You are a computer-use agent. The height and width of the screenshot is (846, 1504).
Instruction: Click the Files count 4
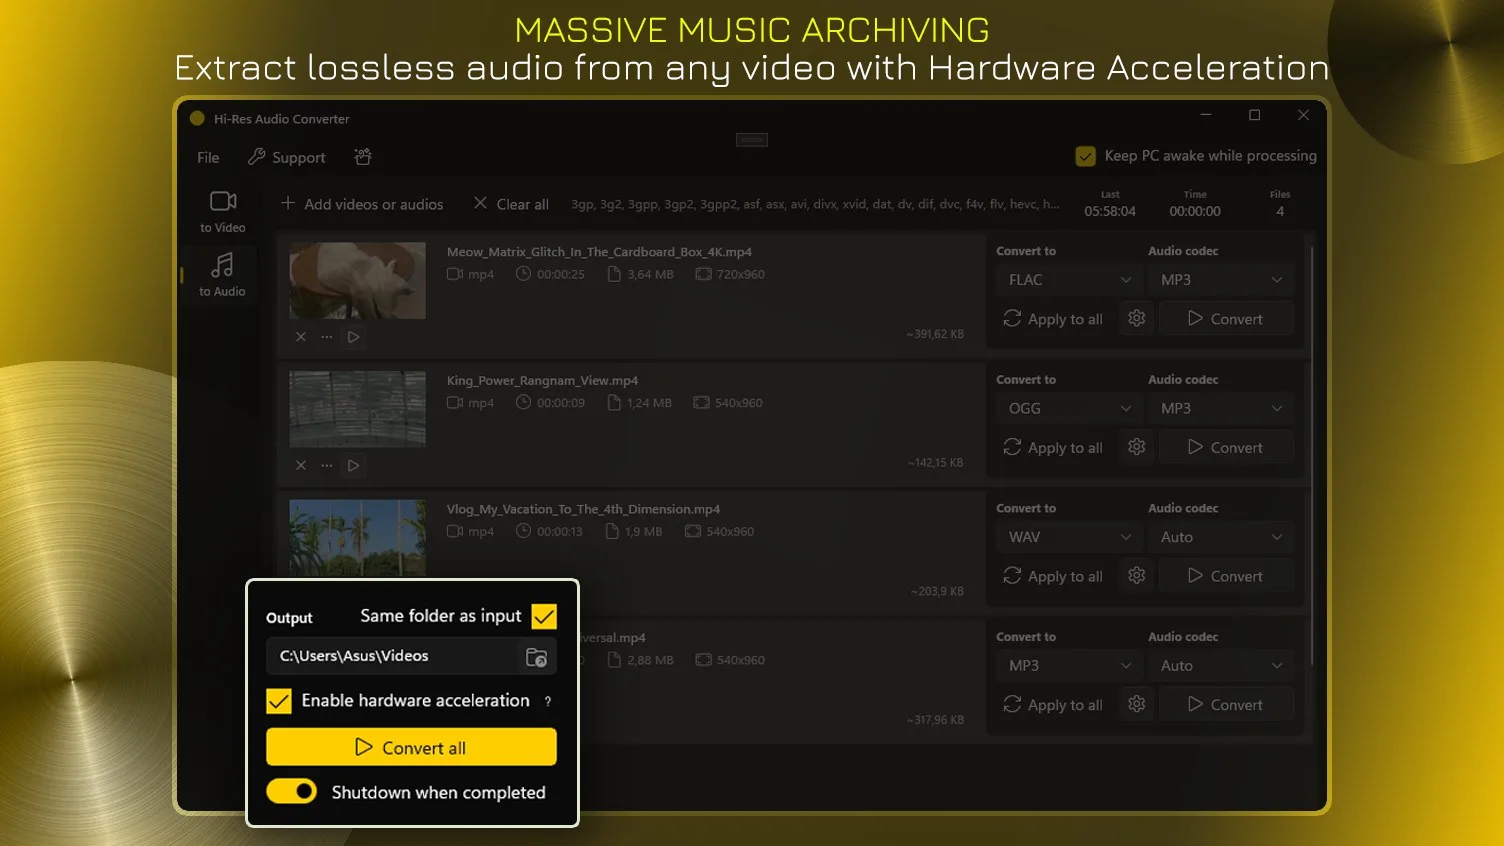point(1280,211)
